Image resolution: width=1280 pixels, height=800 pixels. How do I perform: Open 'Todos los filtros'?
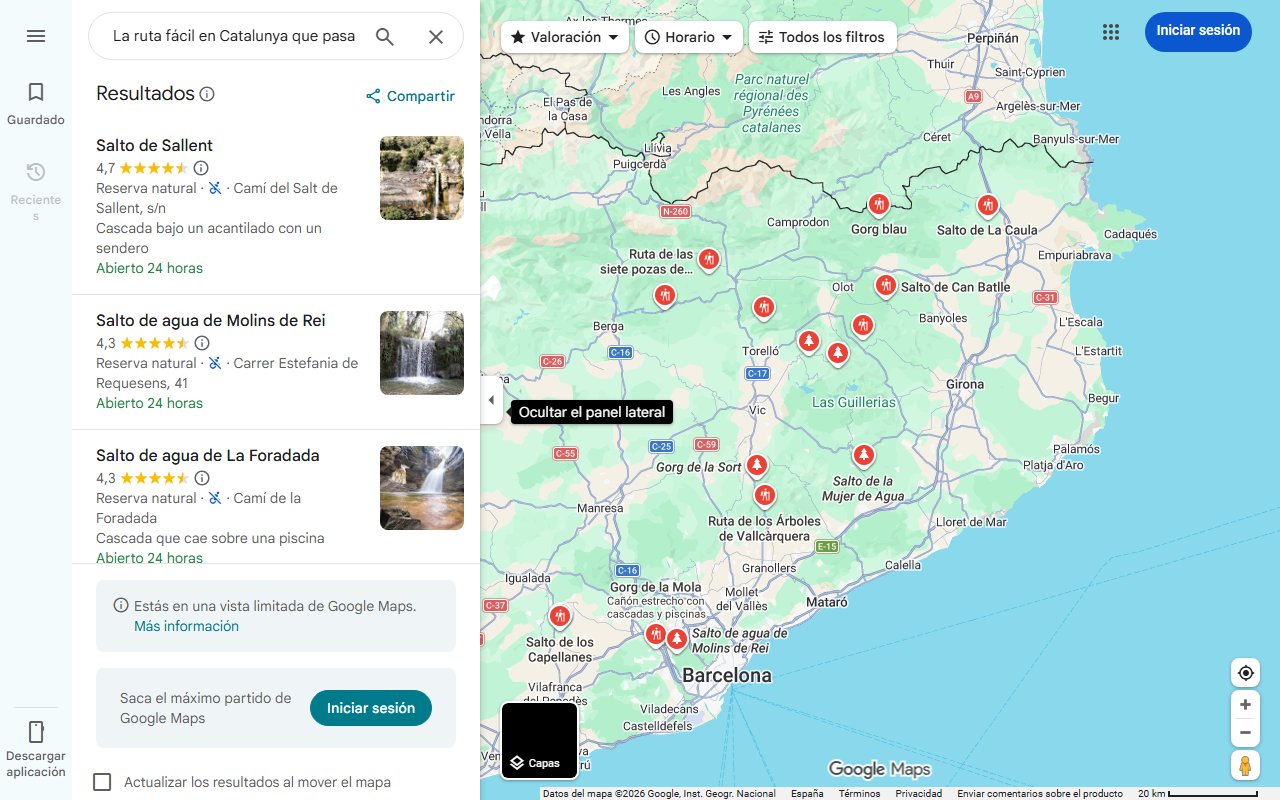(822, 36)
